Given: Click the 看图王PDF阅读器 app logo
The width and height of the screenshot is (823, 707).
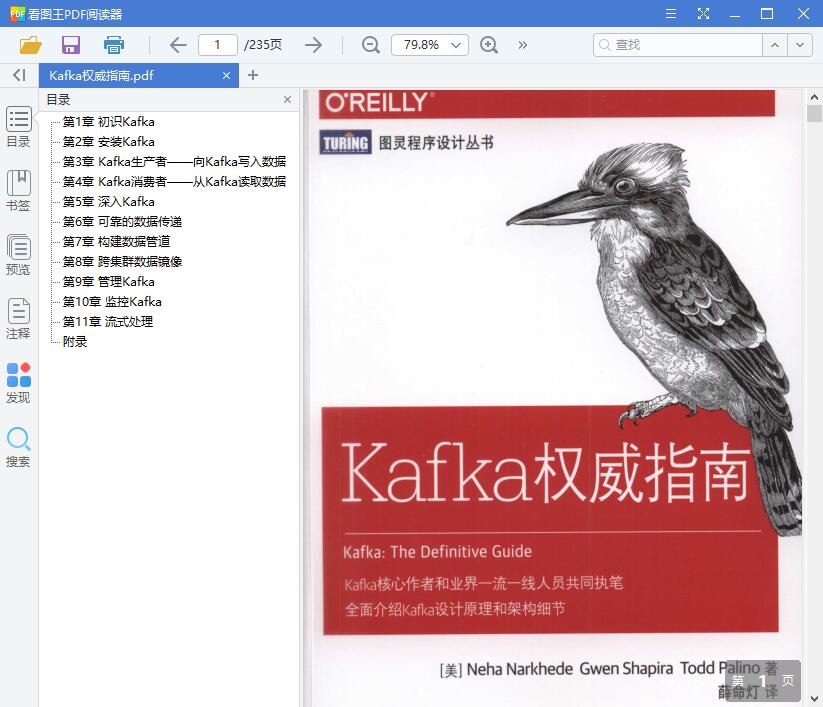Looking at the screenshot, I should [x=17, y=14].
